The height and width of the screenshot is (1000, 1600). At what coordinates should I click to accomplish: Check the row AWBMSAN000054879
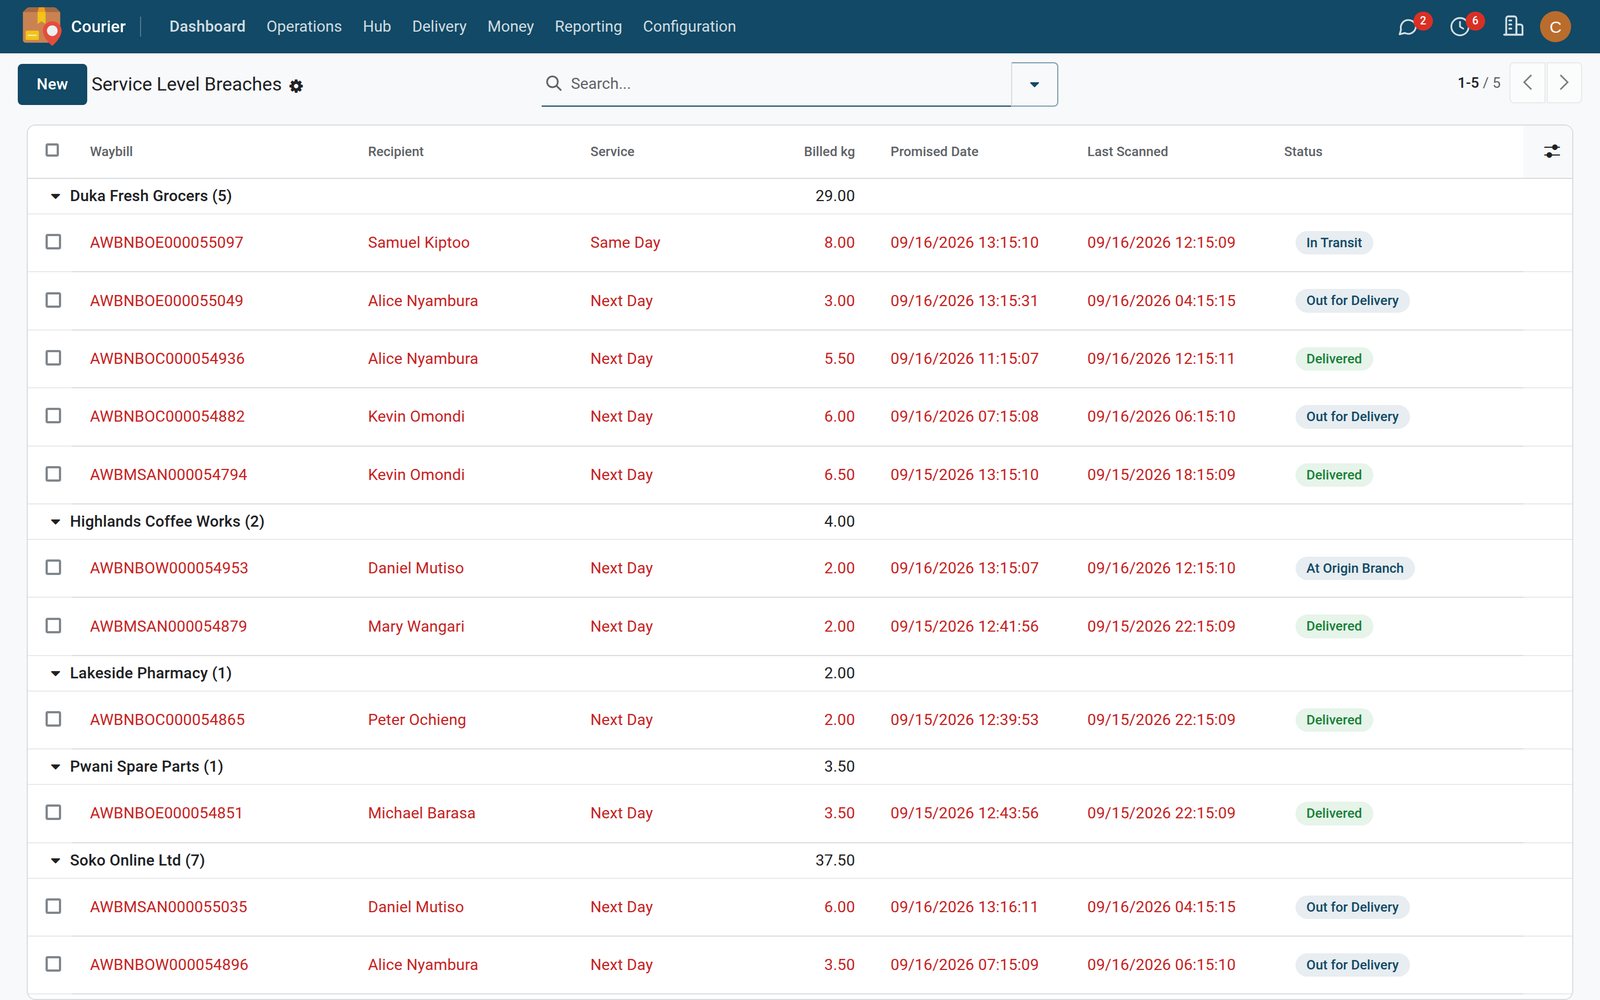tap(53, 625)
